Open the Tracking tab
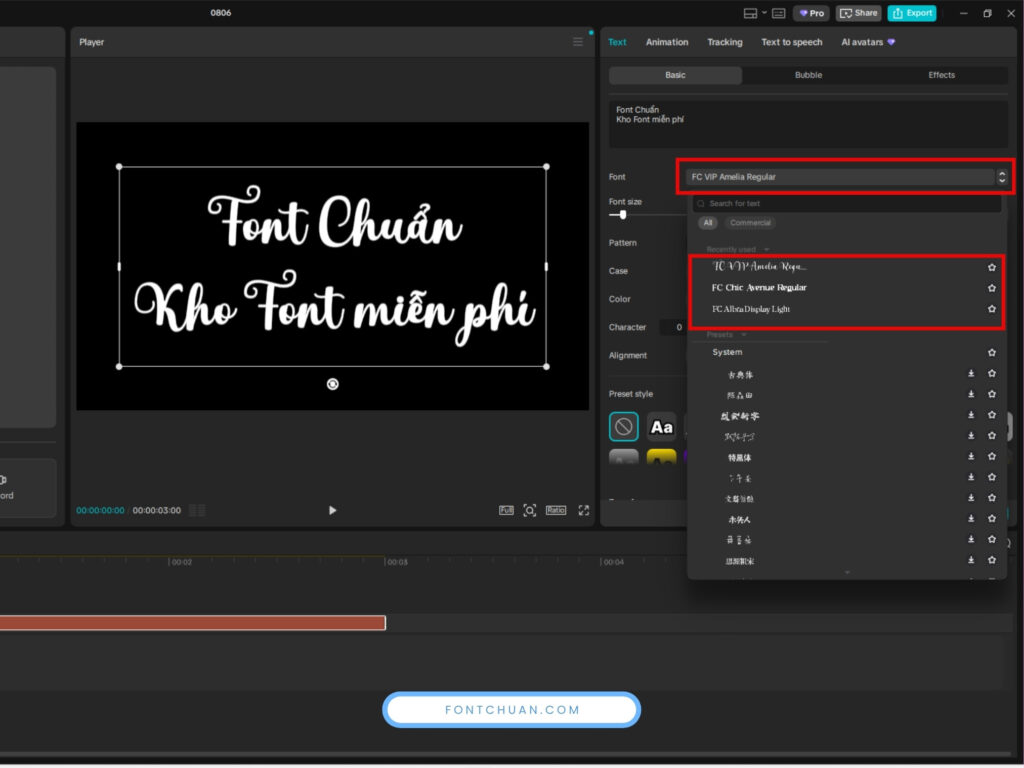This screenshot has height=768, width=1024. 725,42
